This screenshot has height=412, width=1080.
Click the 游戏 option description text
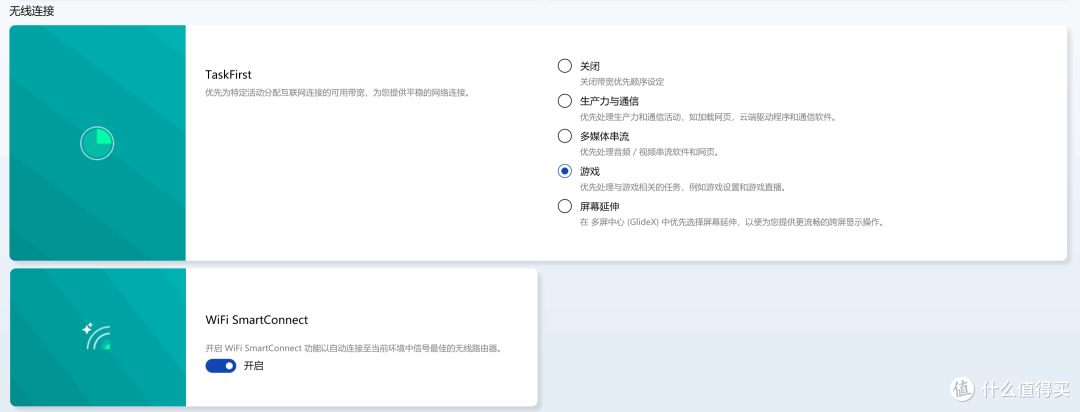[x=683, y=187]
